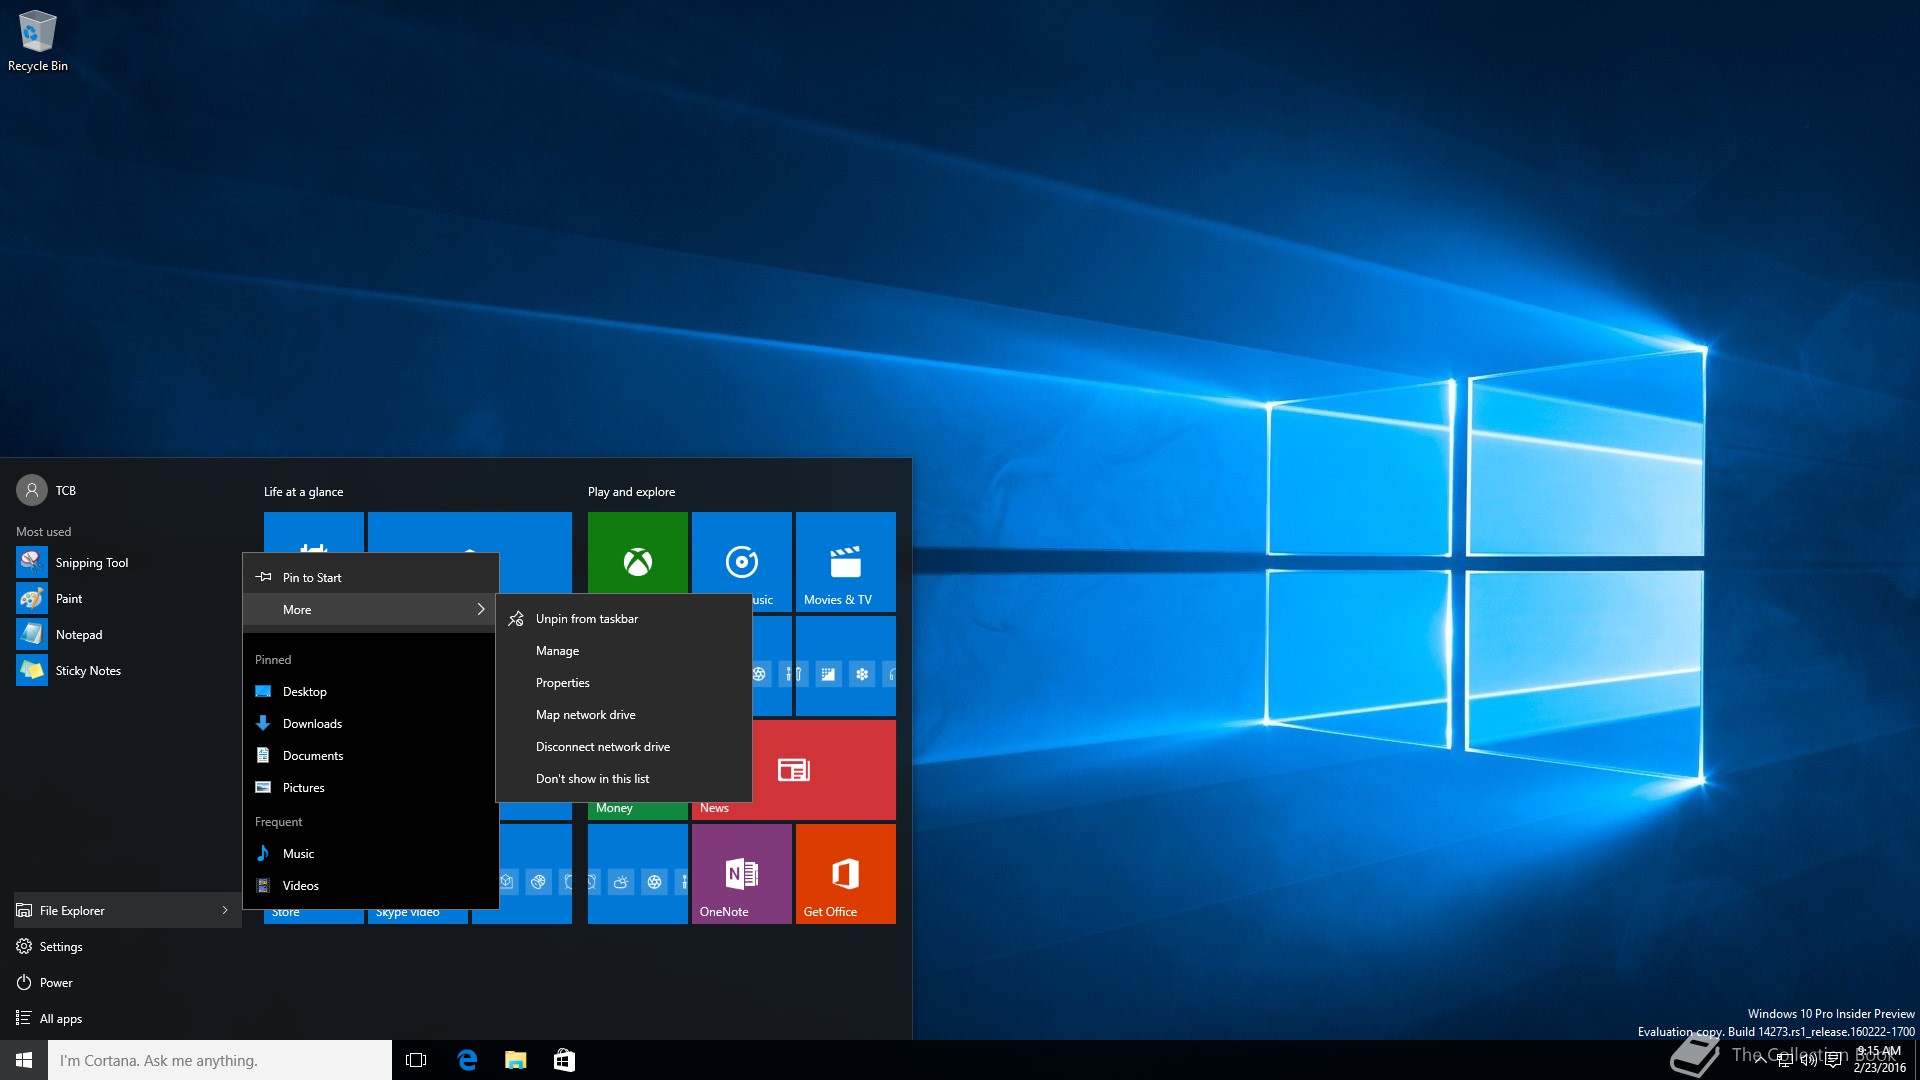Click the Cortana search box
Image resolution: width=1920 pixels, height=1080 pixels.
click(x=220, y=1060)
